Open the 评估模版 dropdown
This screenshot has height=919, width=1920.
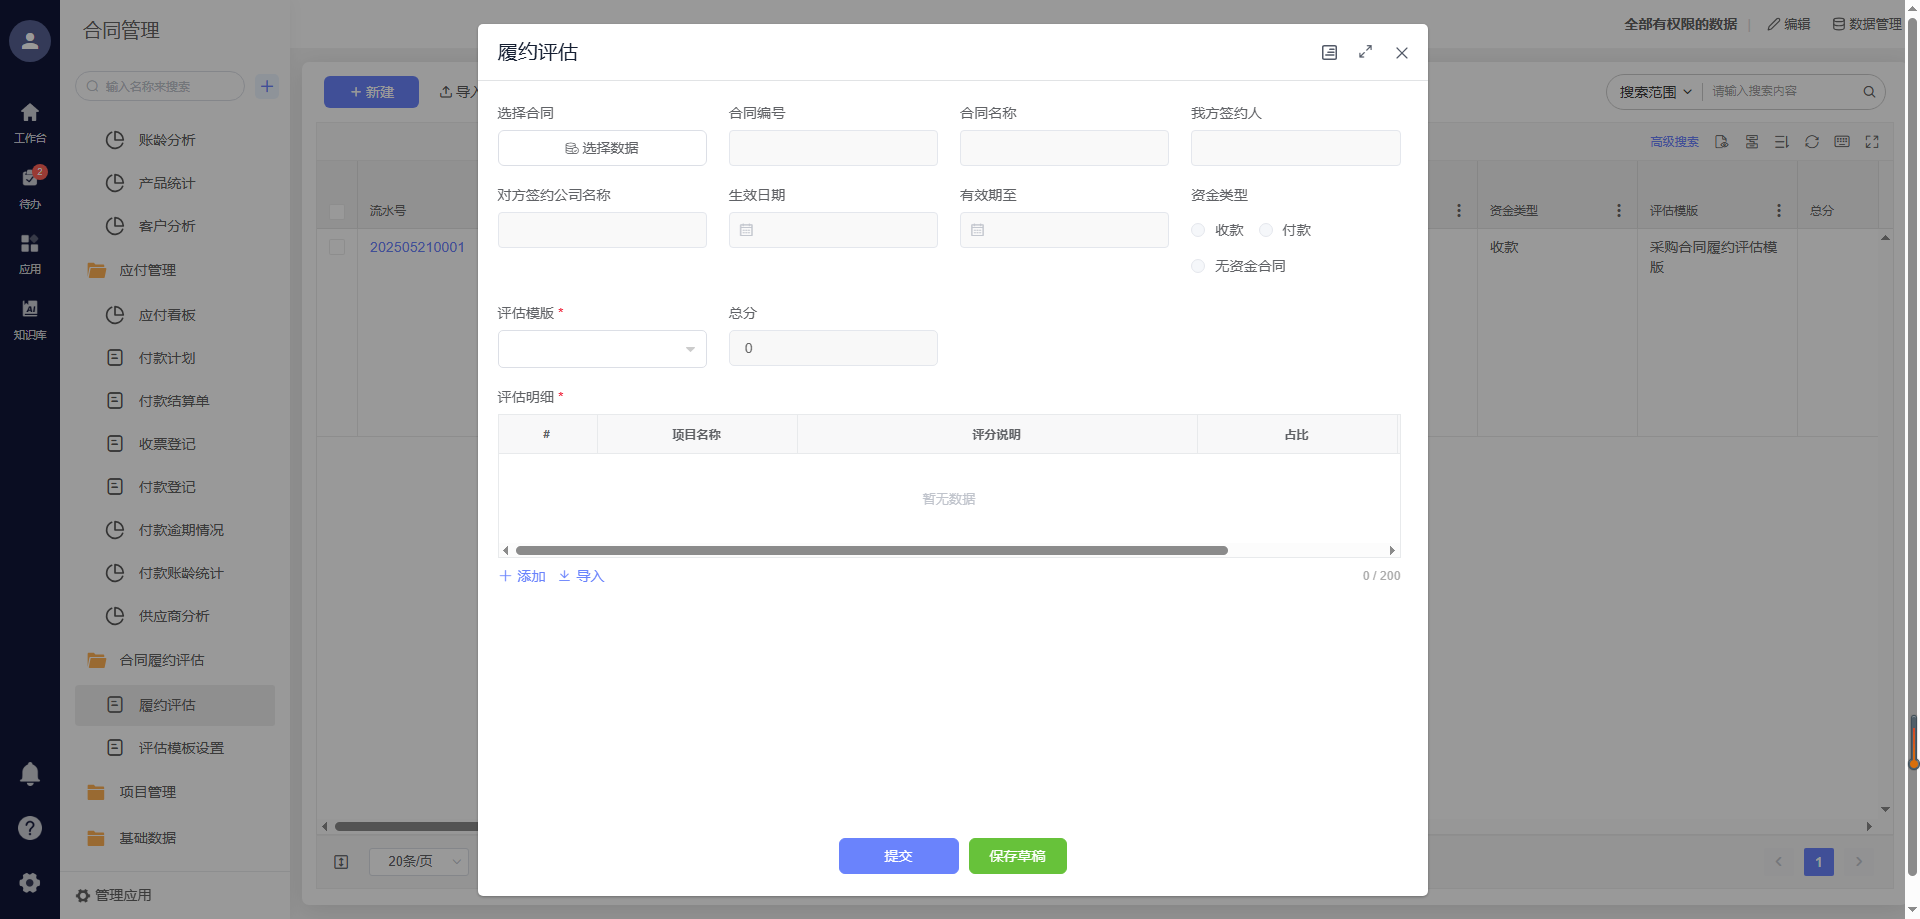tap(602, 349)
